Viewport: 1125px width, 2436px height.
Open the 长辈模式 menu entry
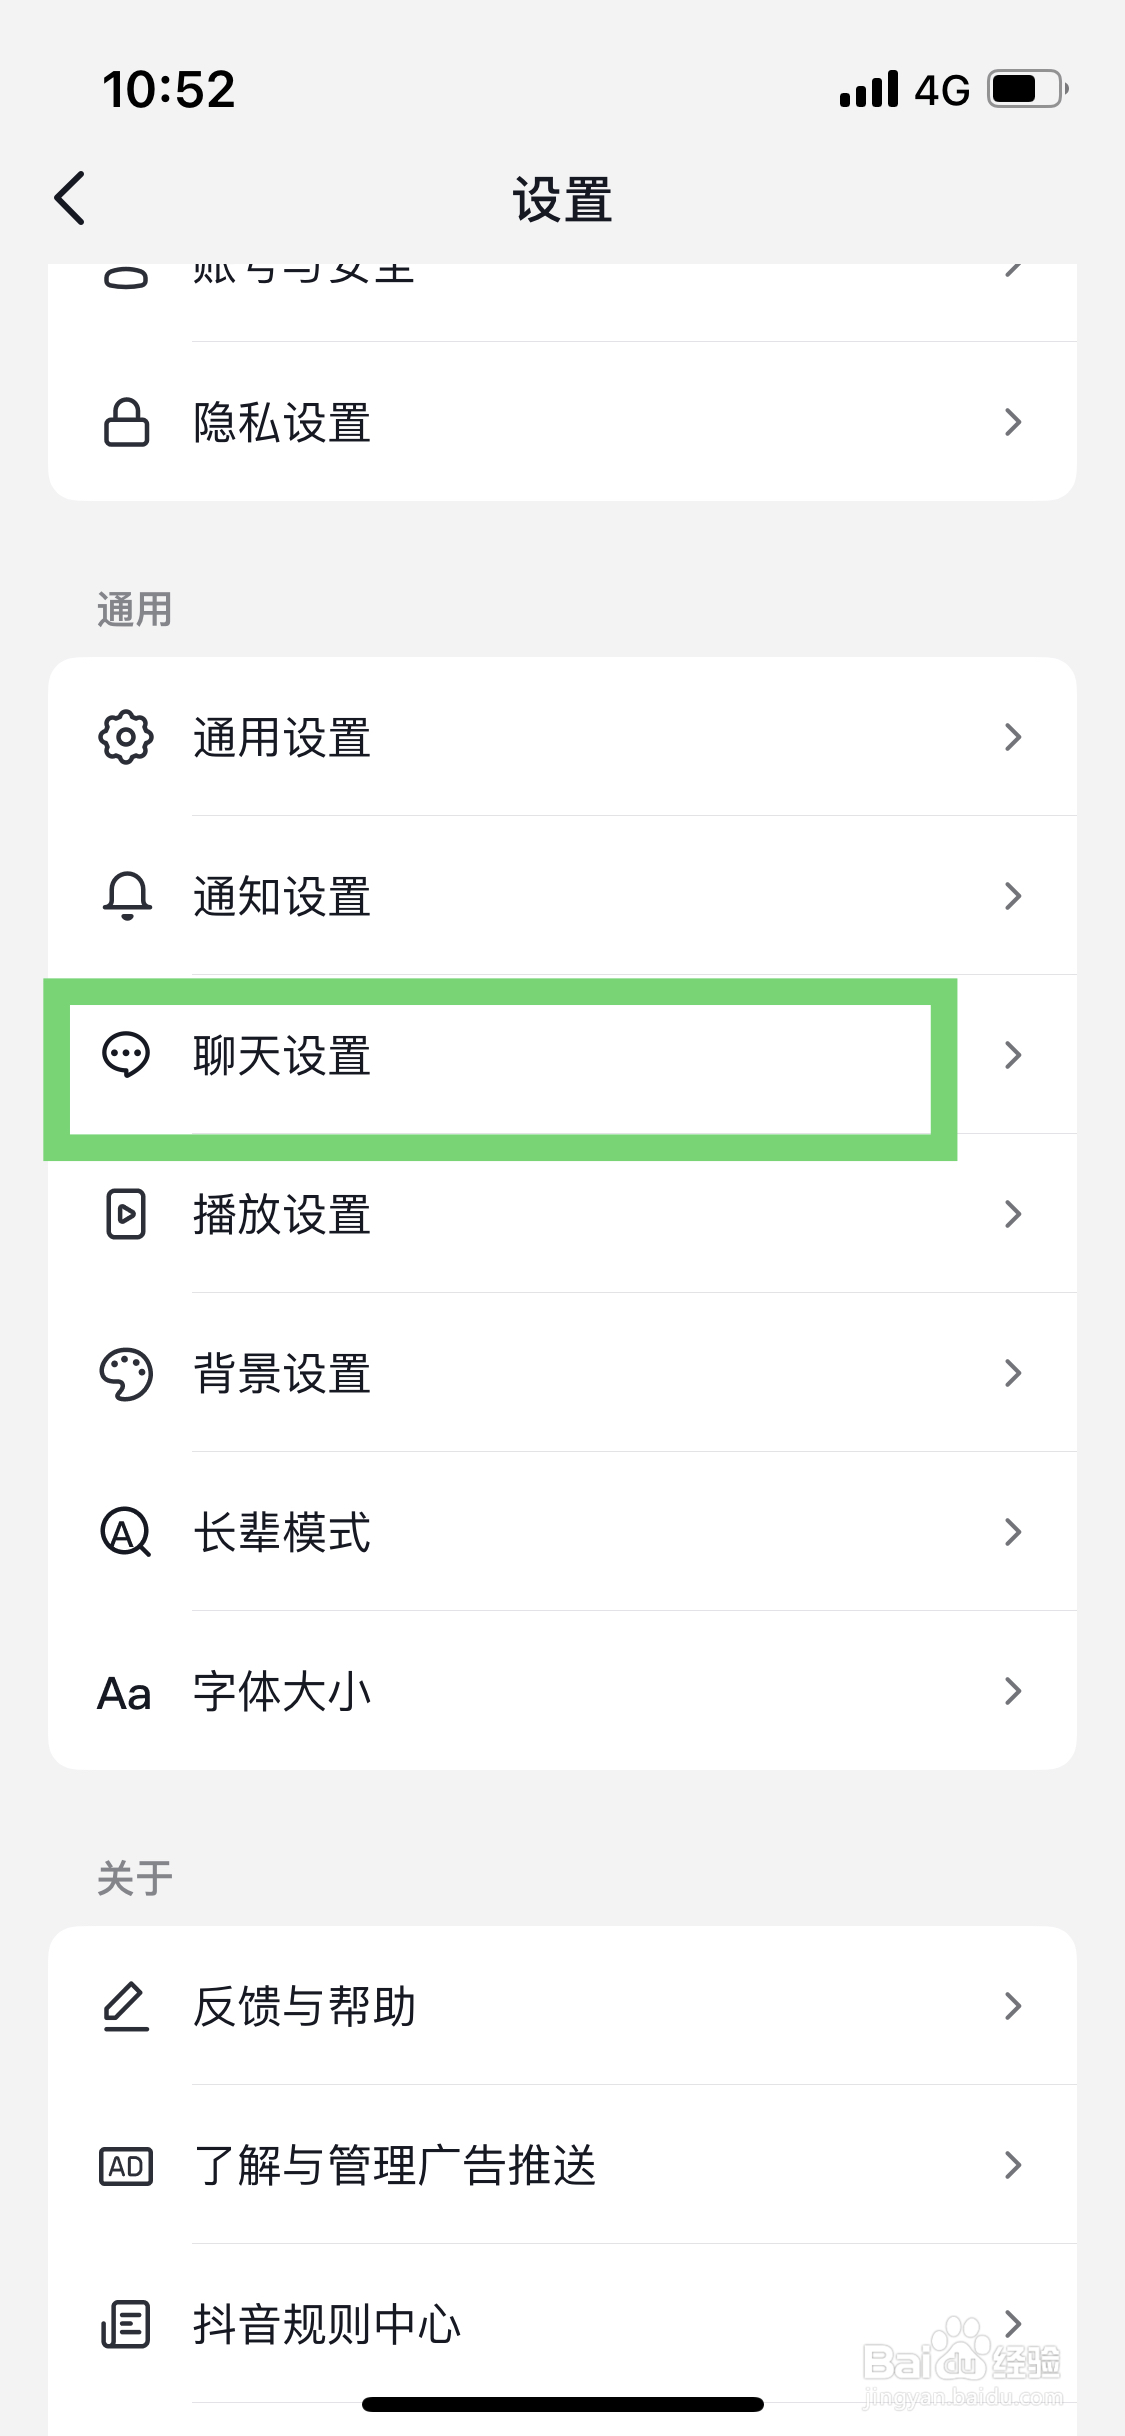coord(562,1532)
